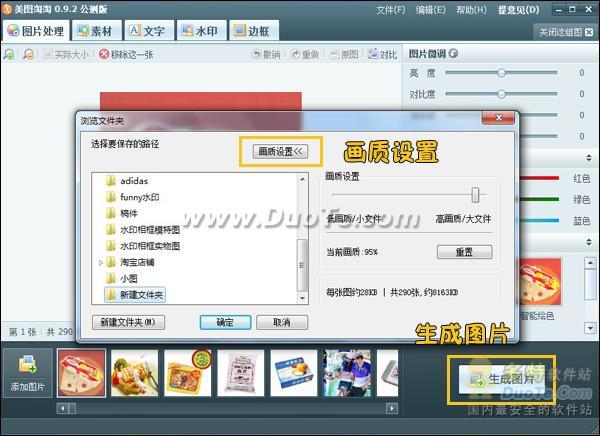Click 移除这一张 remove image button

(x=126, y=55)
